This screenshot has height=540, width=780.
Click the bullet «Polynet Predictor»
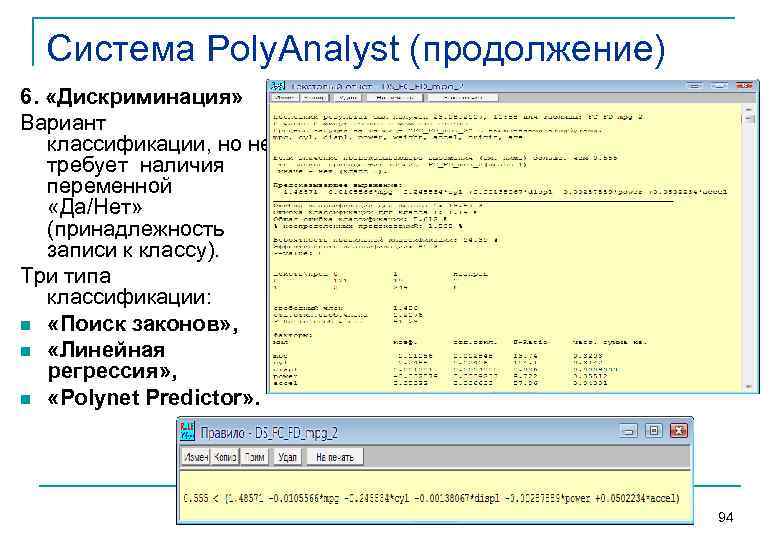154,398
